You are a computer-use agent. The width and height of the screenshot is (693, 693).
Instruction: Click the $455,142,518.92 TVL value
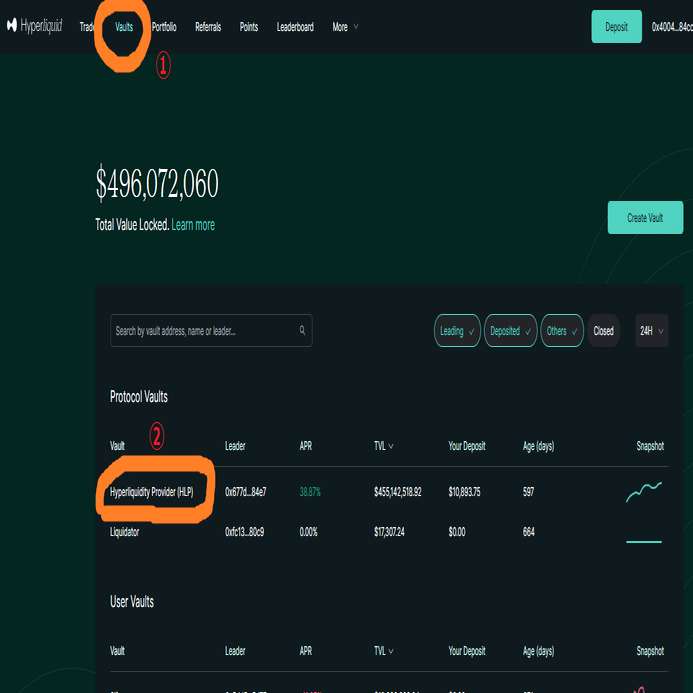(398, 492)
